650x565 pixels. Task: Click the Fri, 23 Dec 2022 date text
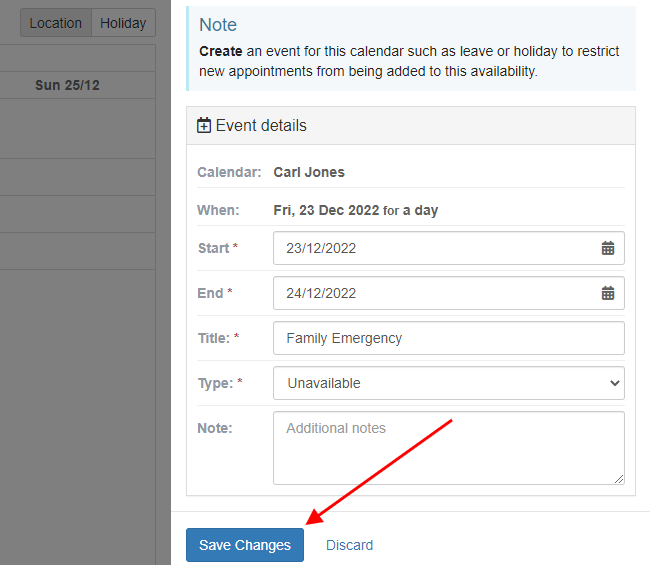tap(326, 210)
